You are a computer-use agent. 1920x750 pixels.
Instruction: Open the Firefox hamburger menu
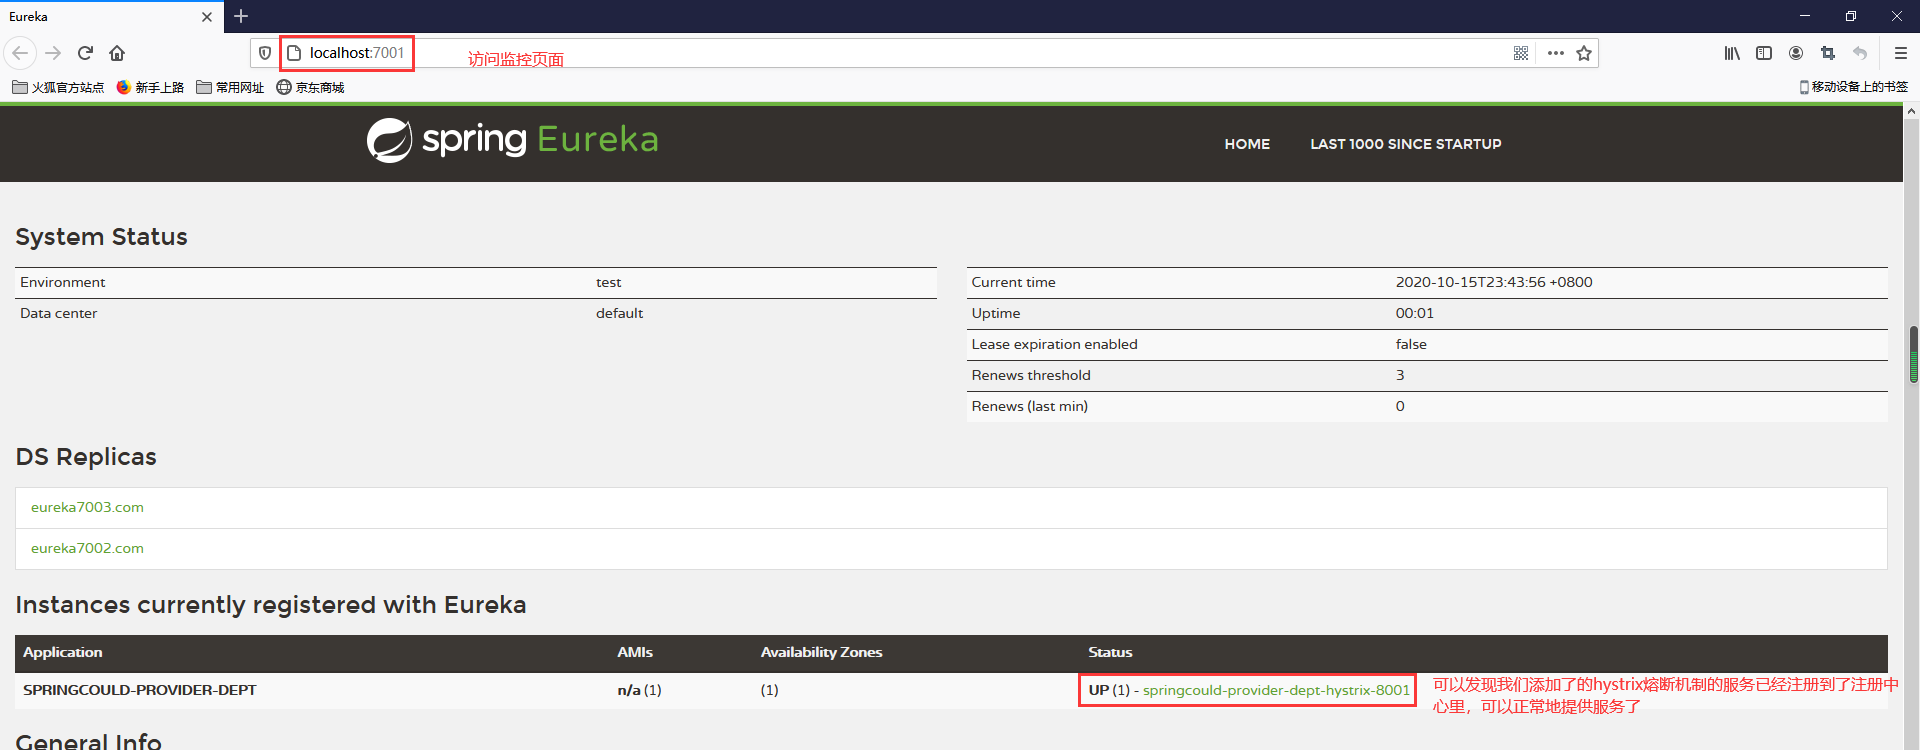1901,53
